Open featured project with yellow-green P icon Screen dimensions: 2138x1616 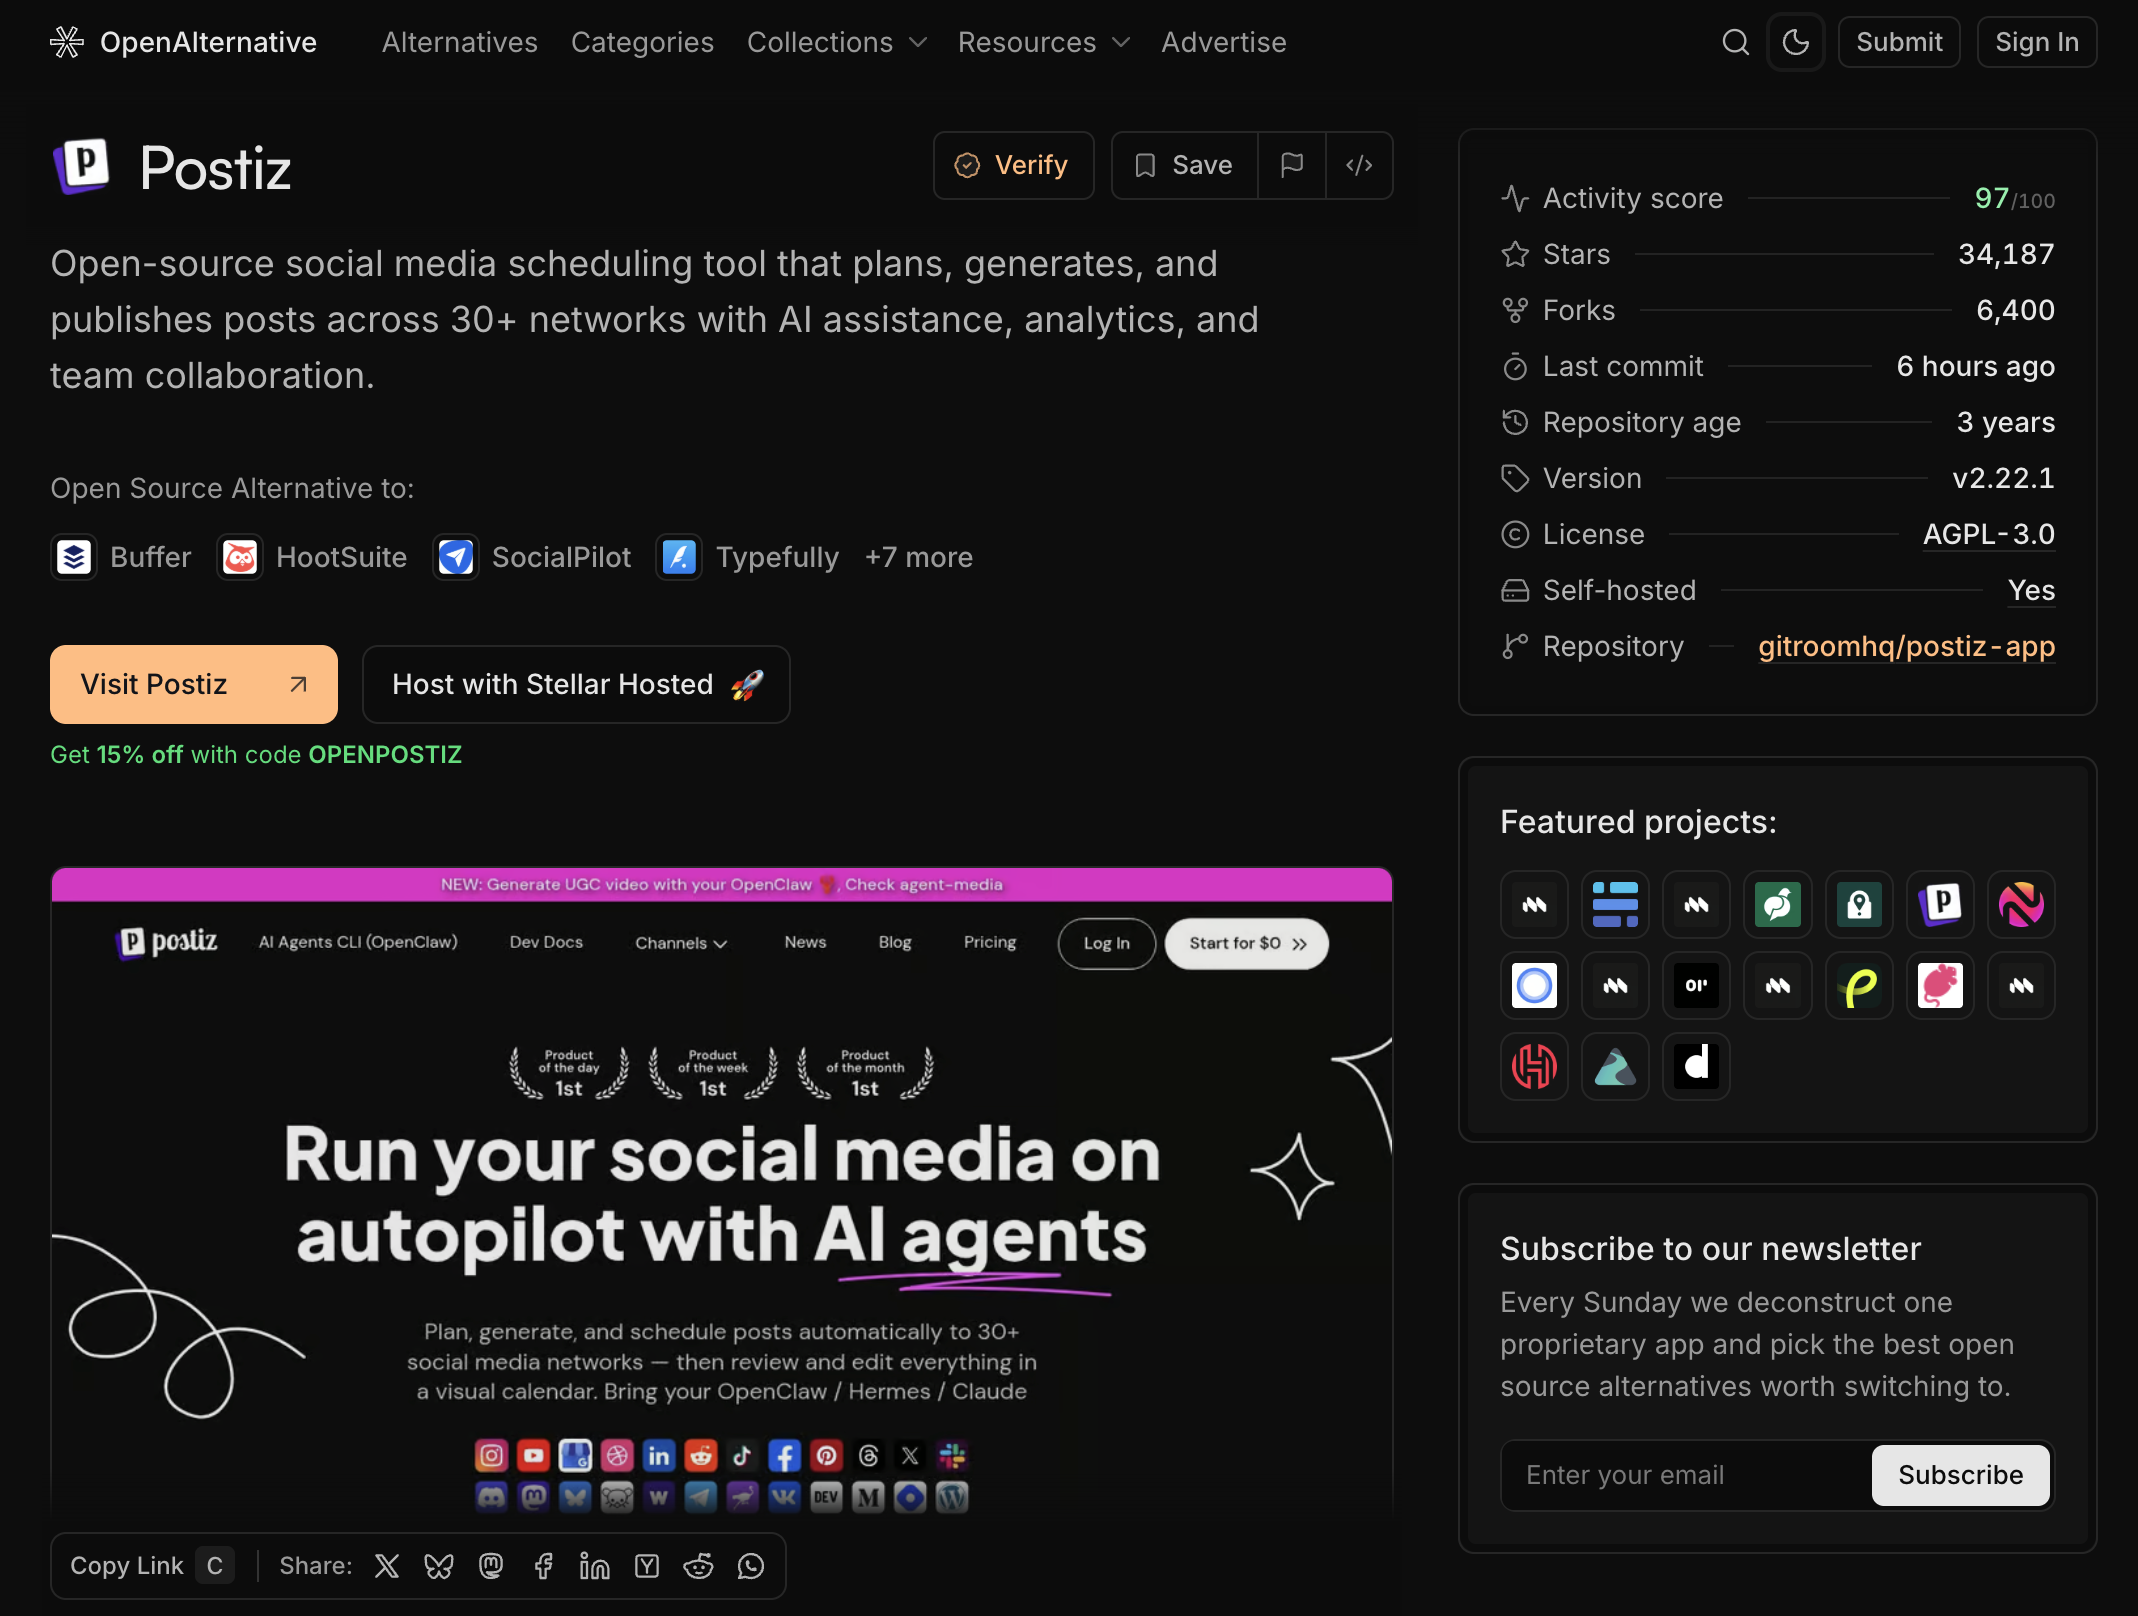point(1859,985)
